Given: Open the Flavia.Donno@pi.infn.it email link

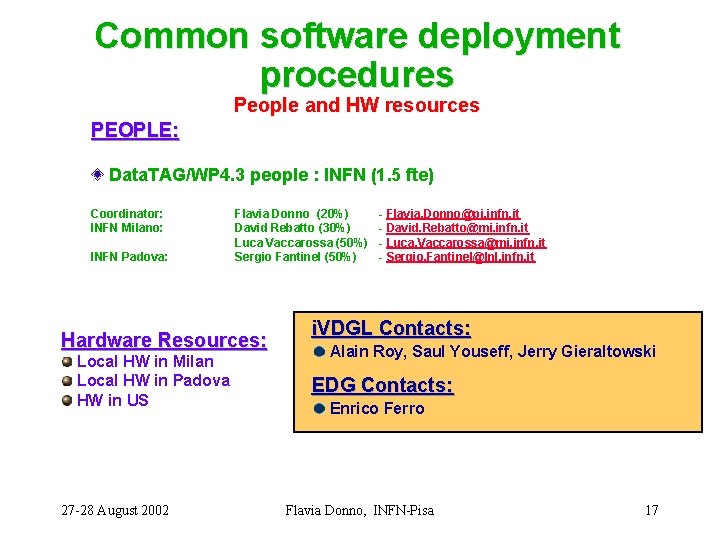Looking at the screenshot, I should pyautogui.click(x=453, y=214).
